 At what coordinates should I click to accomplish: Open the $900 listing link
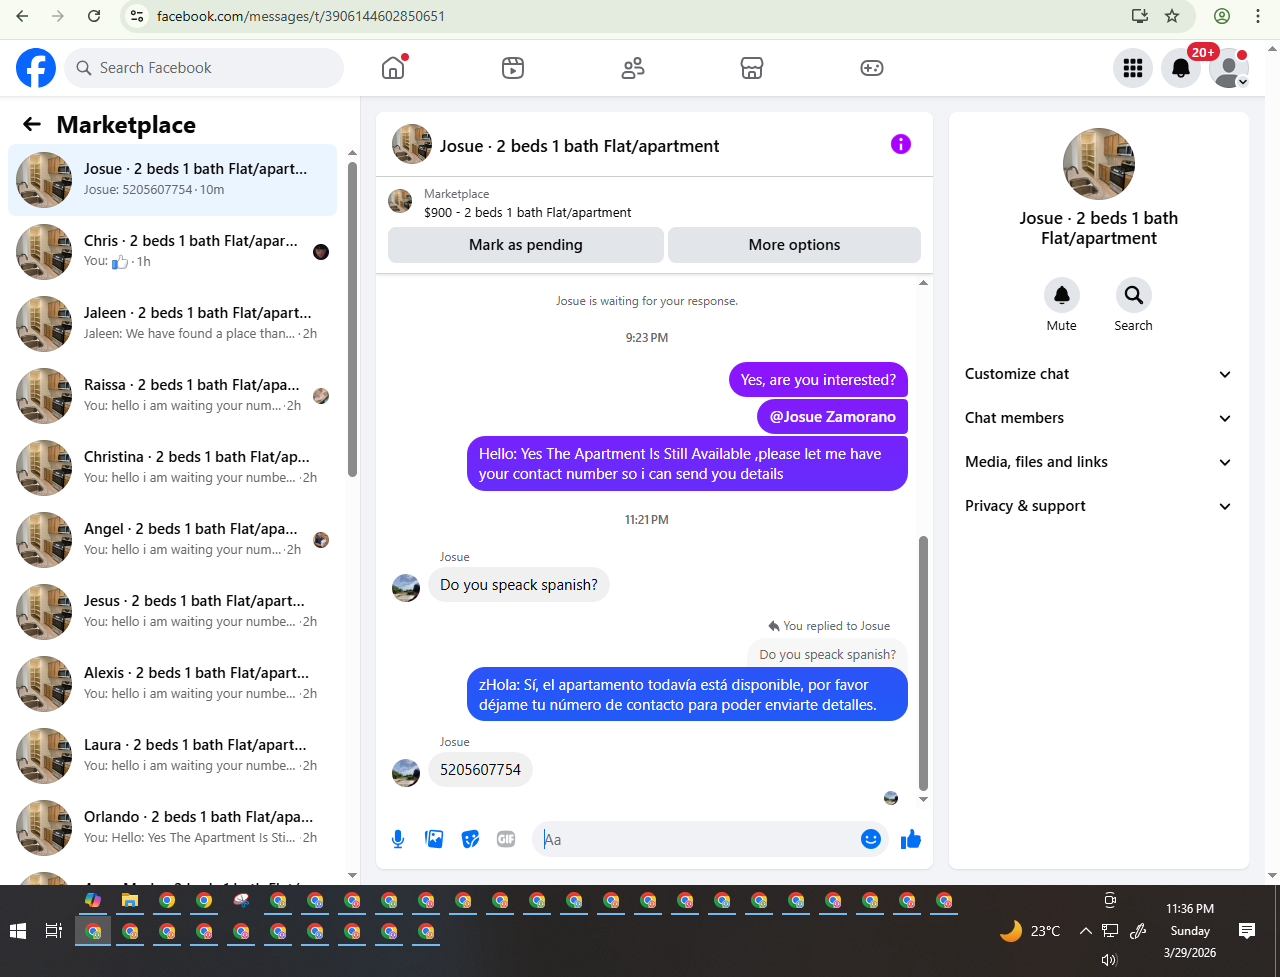[x=528, y=212]
